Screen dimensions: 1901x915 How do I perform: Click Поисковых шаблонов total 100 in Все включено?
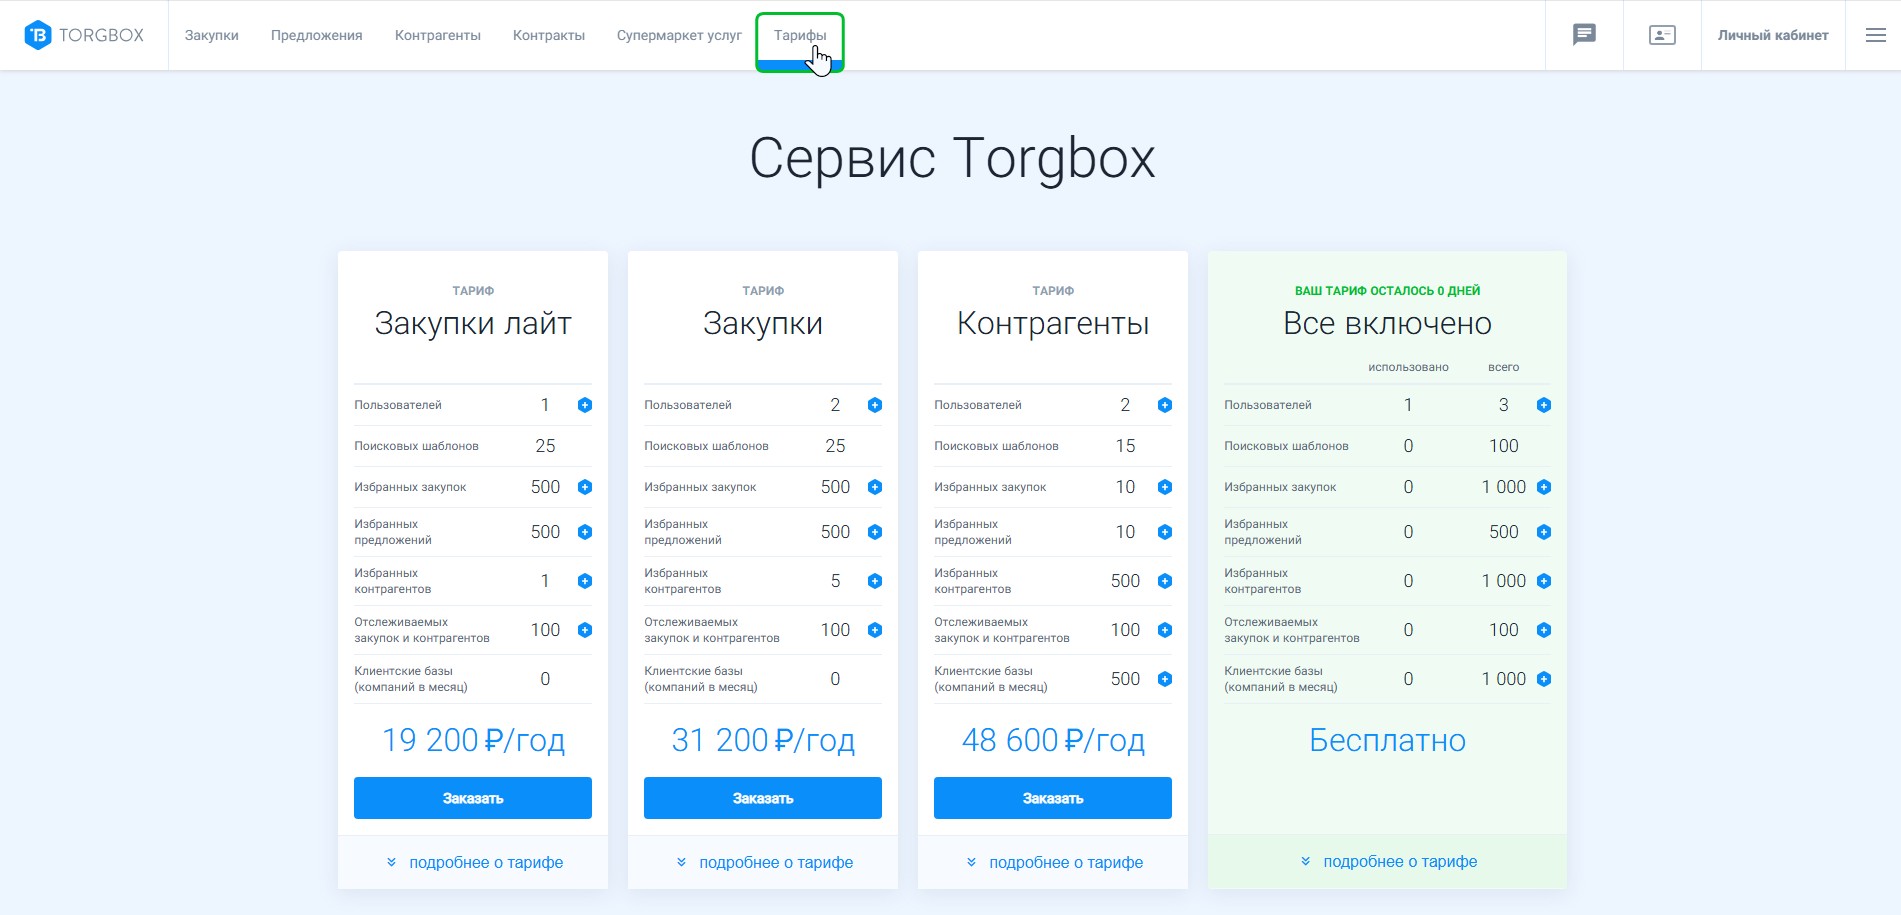[x=1504, y=446]
